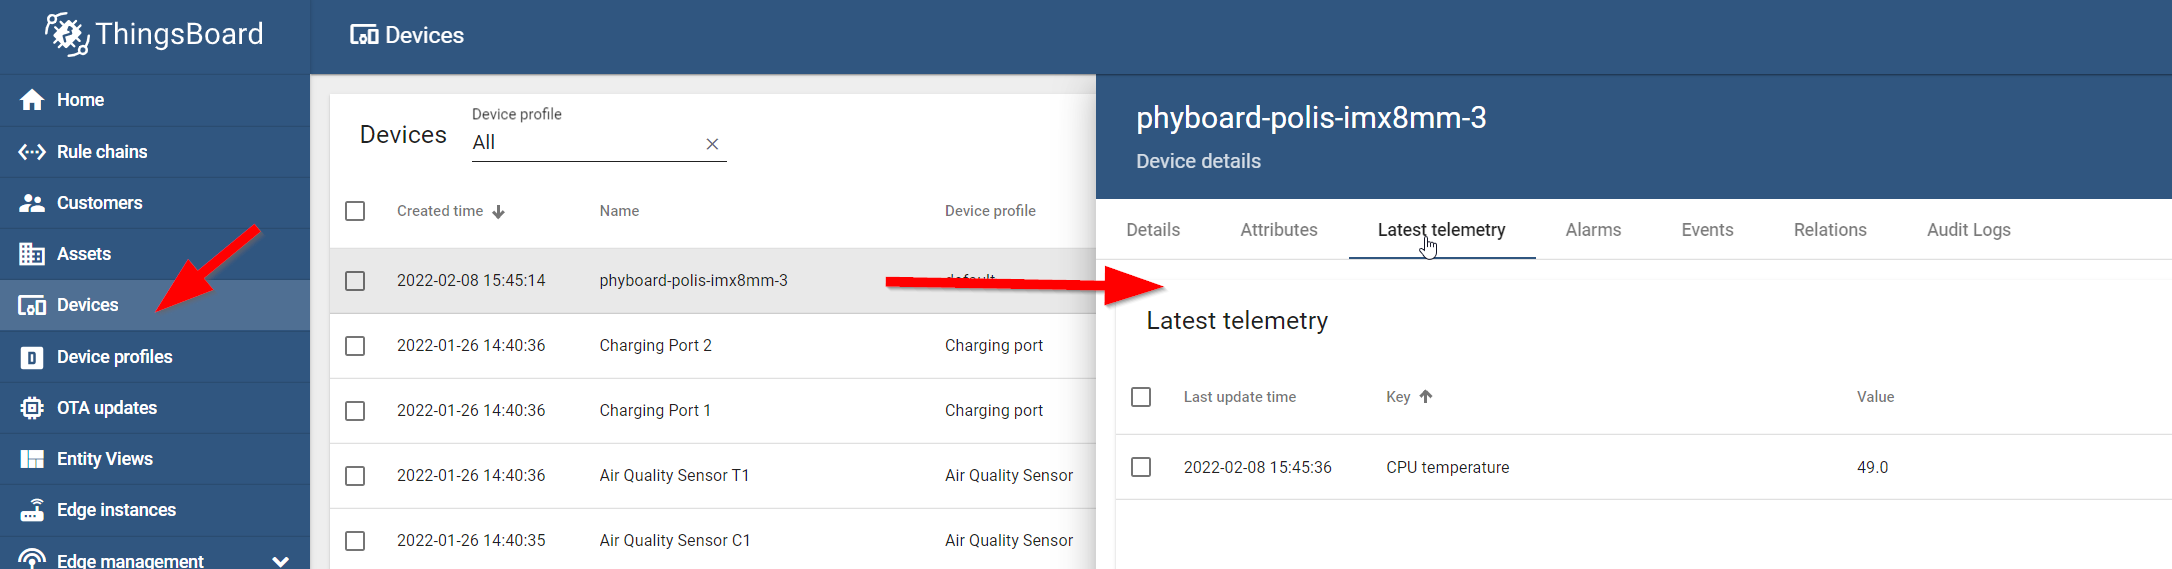Click the Customers people icon
The image size is (2172, 569).
(32, 203)
